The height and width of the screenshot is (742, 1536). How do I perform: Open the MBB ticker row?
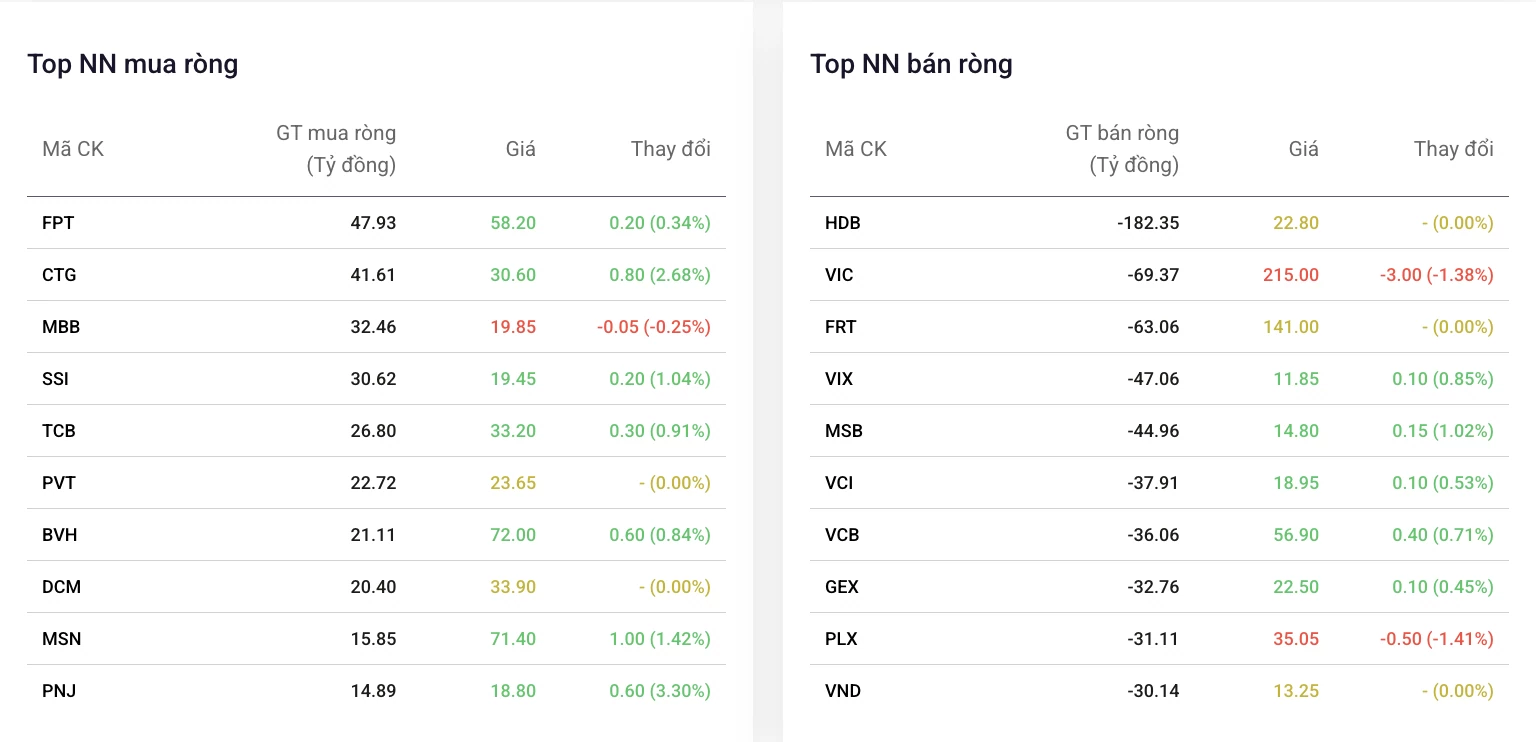point(61,327)
